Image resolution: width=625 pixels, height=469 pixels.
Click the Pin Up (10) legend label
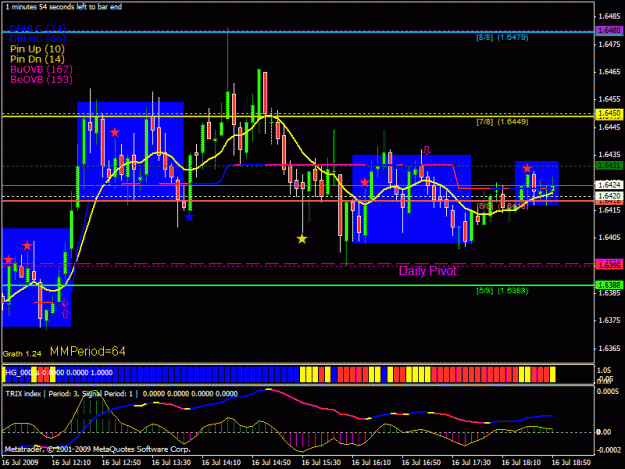37,49
